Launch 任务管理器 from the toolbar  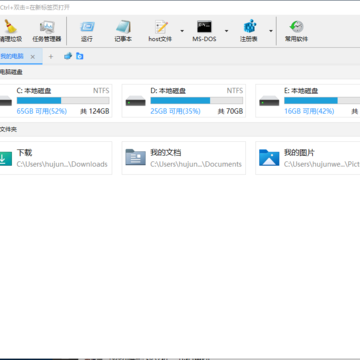[47, 31]
